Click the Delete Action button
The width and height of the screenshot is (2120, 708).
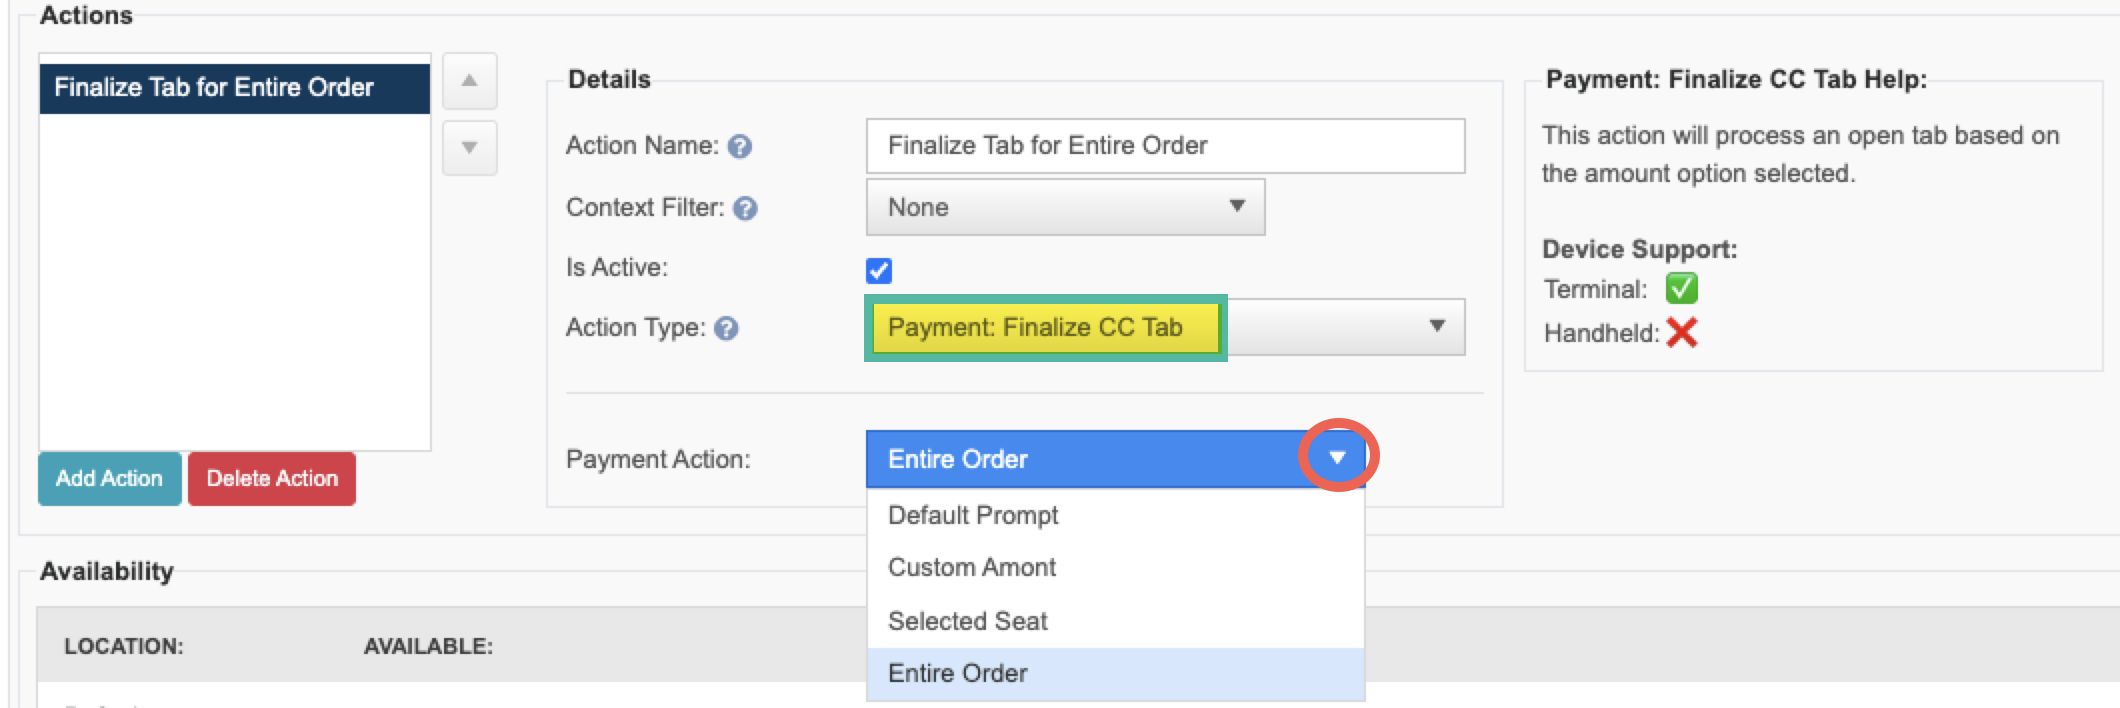272,478
